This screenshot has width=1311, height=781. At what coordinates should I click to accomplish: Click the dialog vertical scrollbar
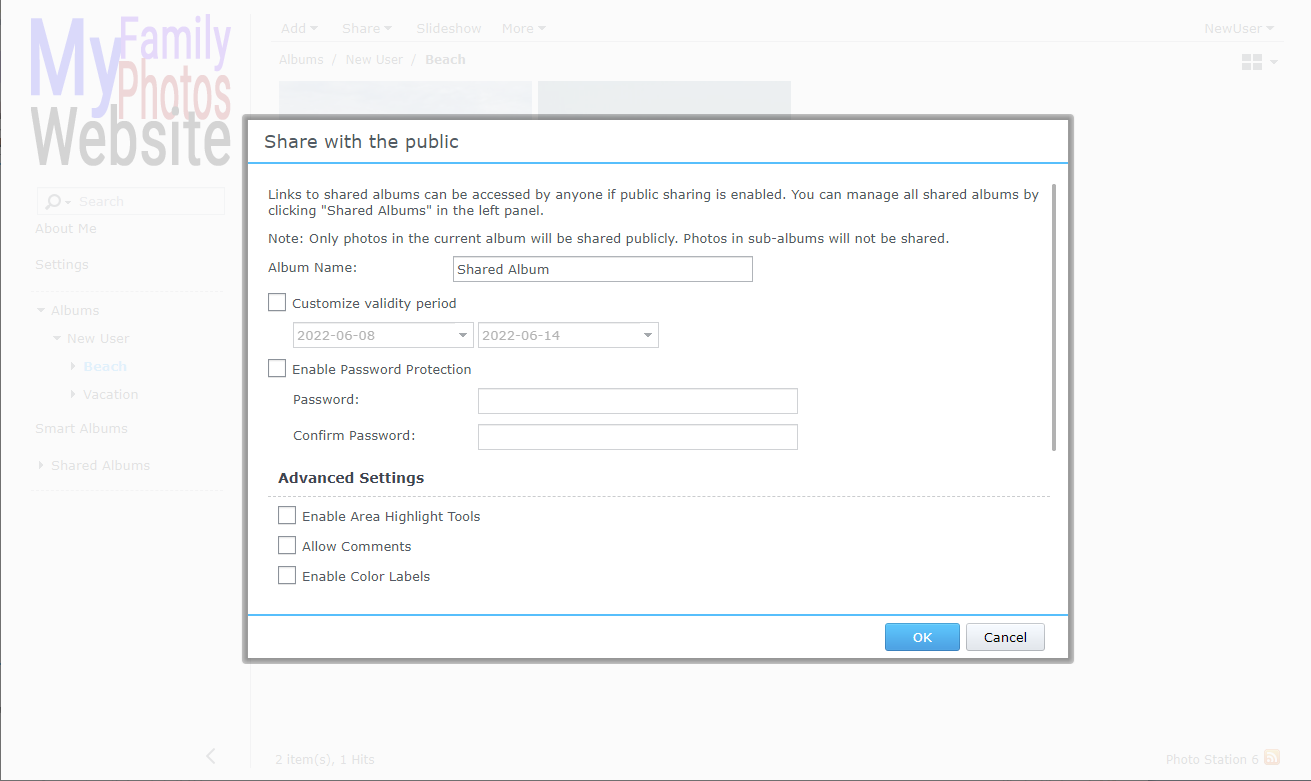1054,317
